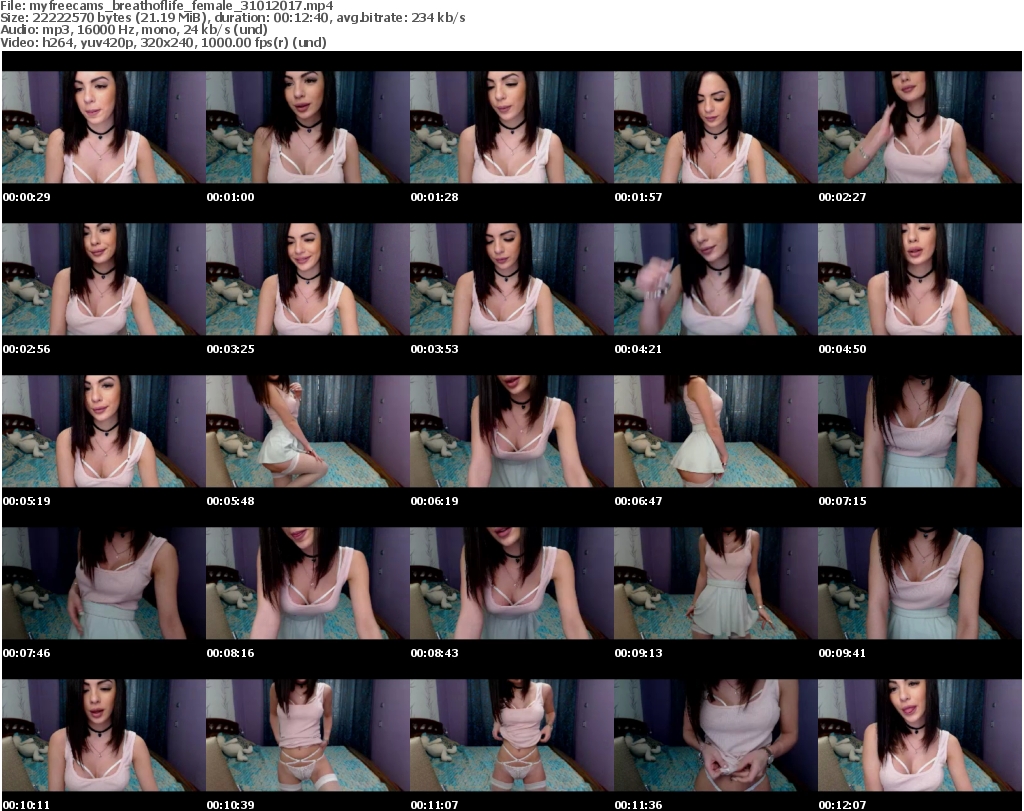Click the timestamp label '00:07:15'

pyautogui.click(x=842, y=501)
